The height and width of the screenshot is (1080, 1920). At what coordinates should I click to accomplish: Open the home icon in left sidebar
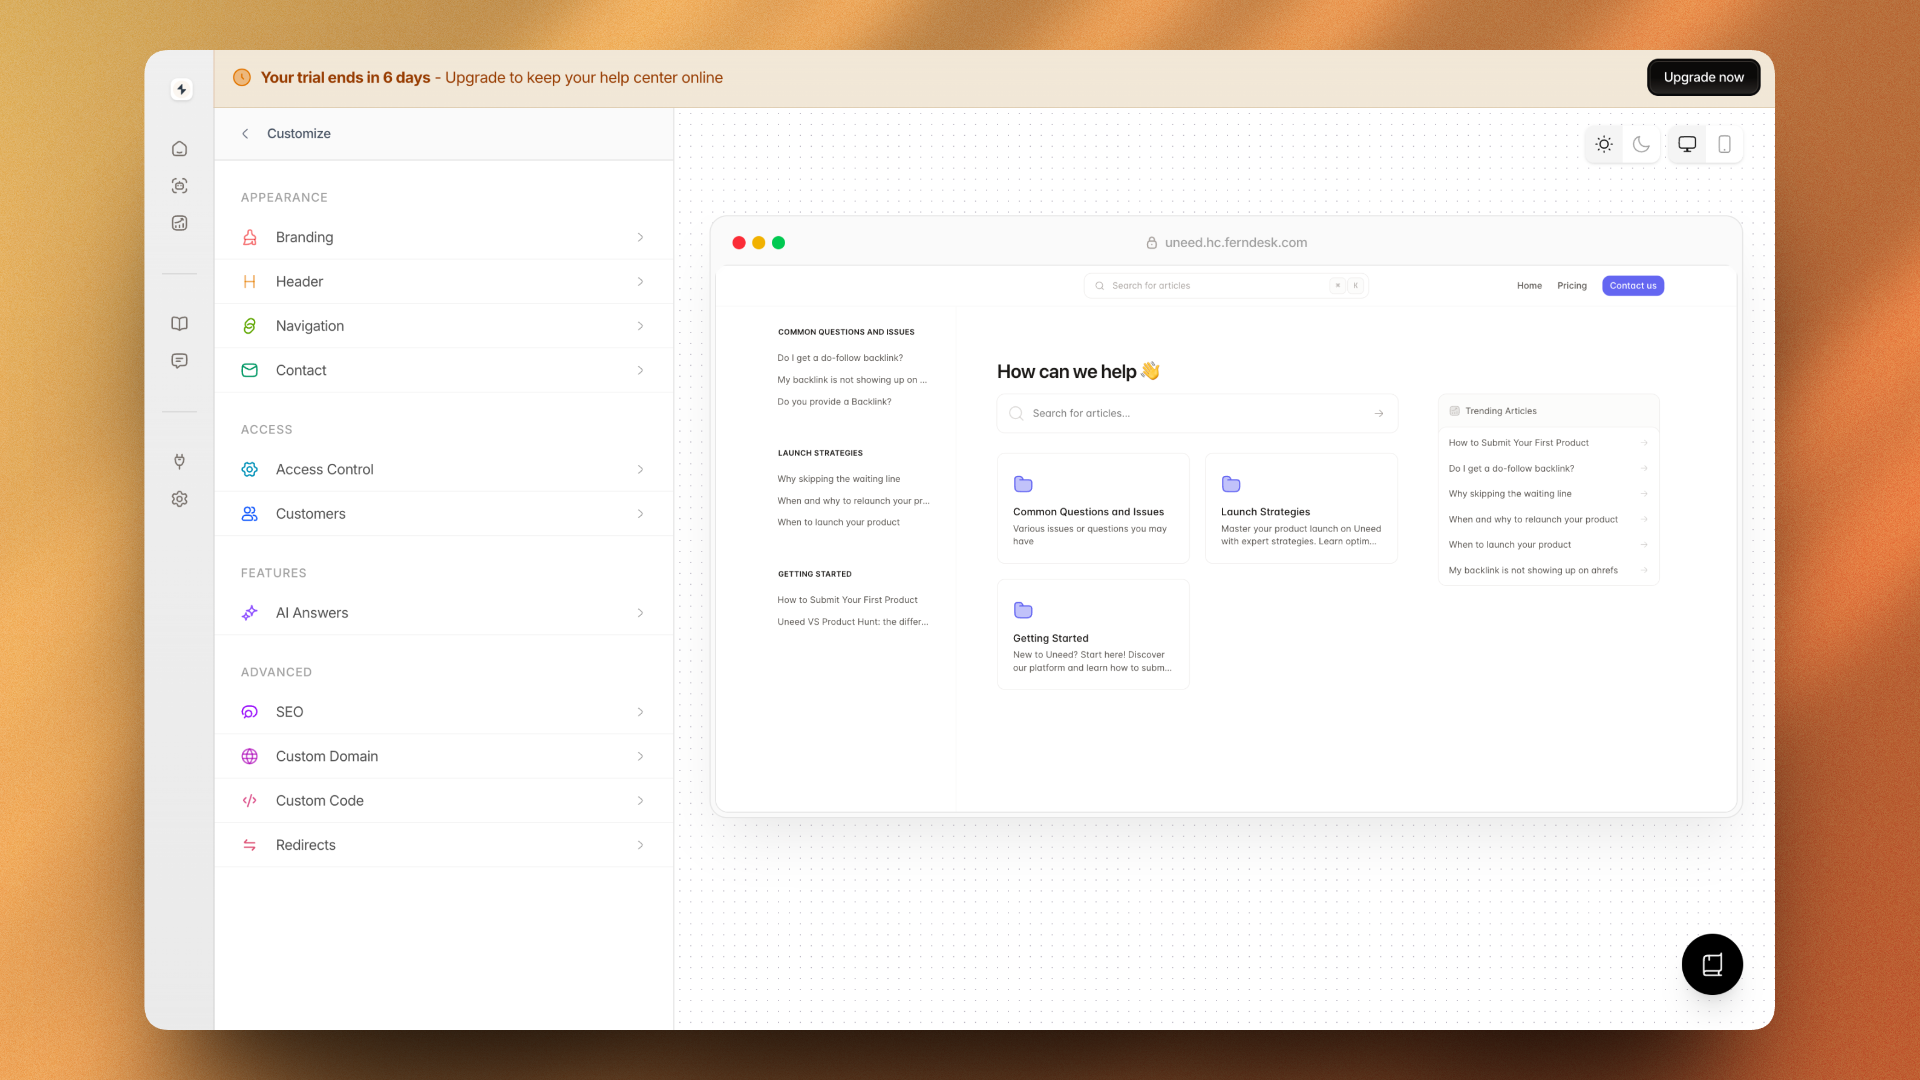[x=179, y=149]
